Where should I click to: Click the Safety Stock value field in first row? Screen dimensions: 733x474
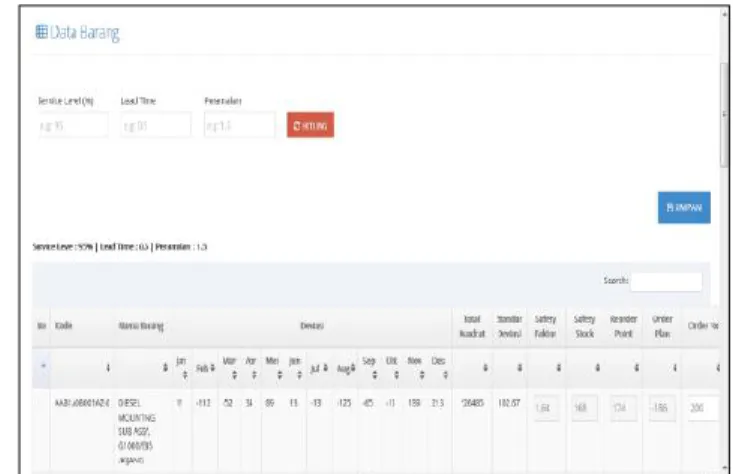tap(584, 408)
